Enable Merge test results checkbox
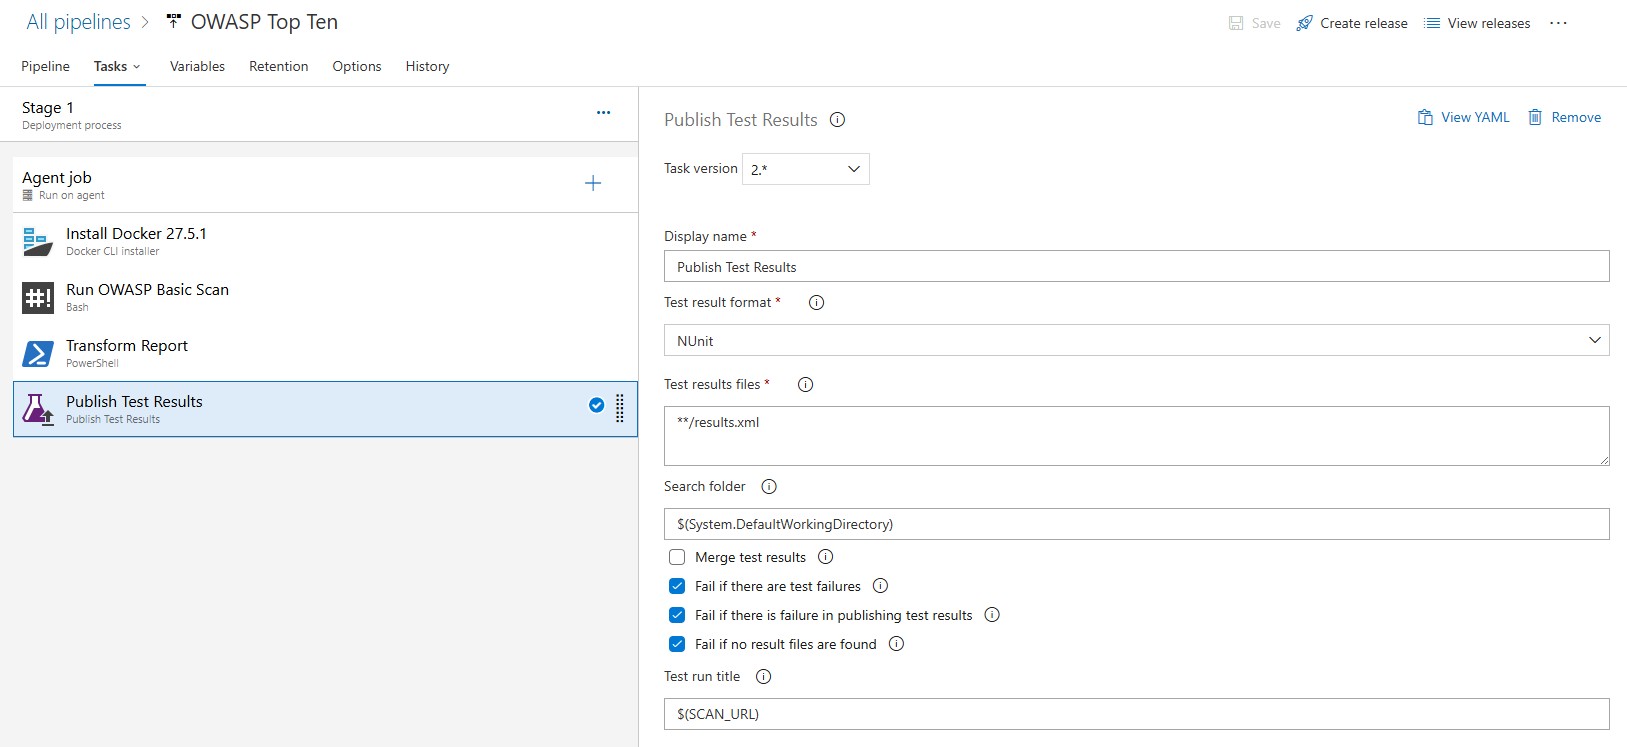 (x=677, y=557)
